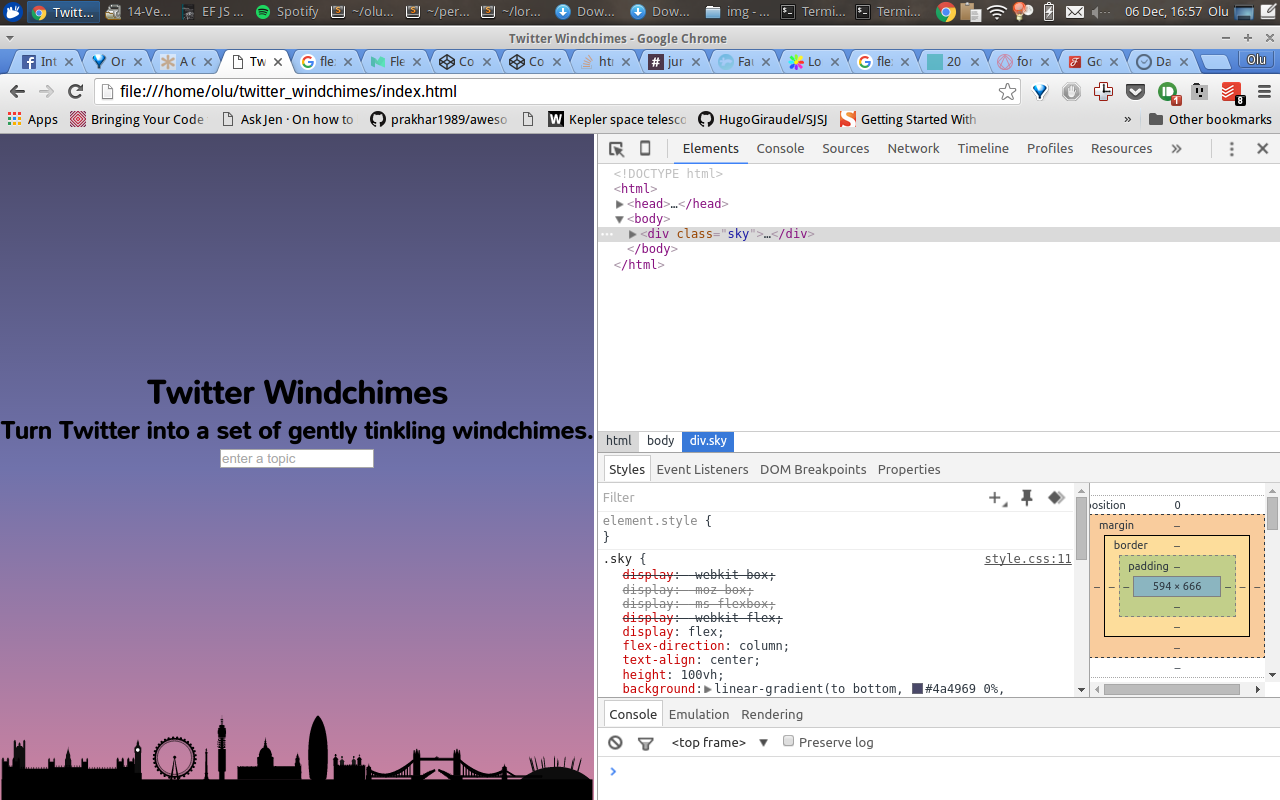The image size is (1280, 800).
Task: Select html in the breadcrumb bar
Action: (x=619, y=441)
